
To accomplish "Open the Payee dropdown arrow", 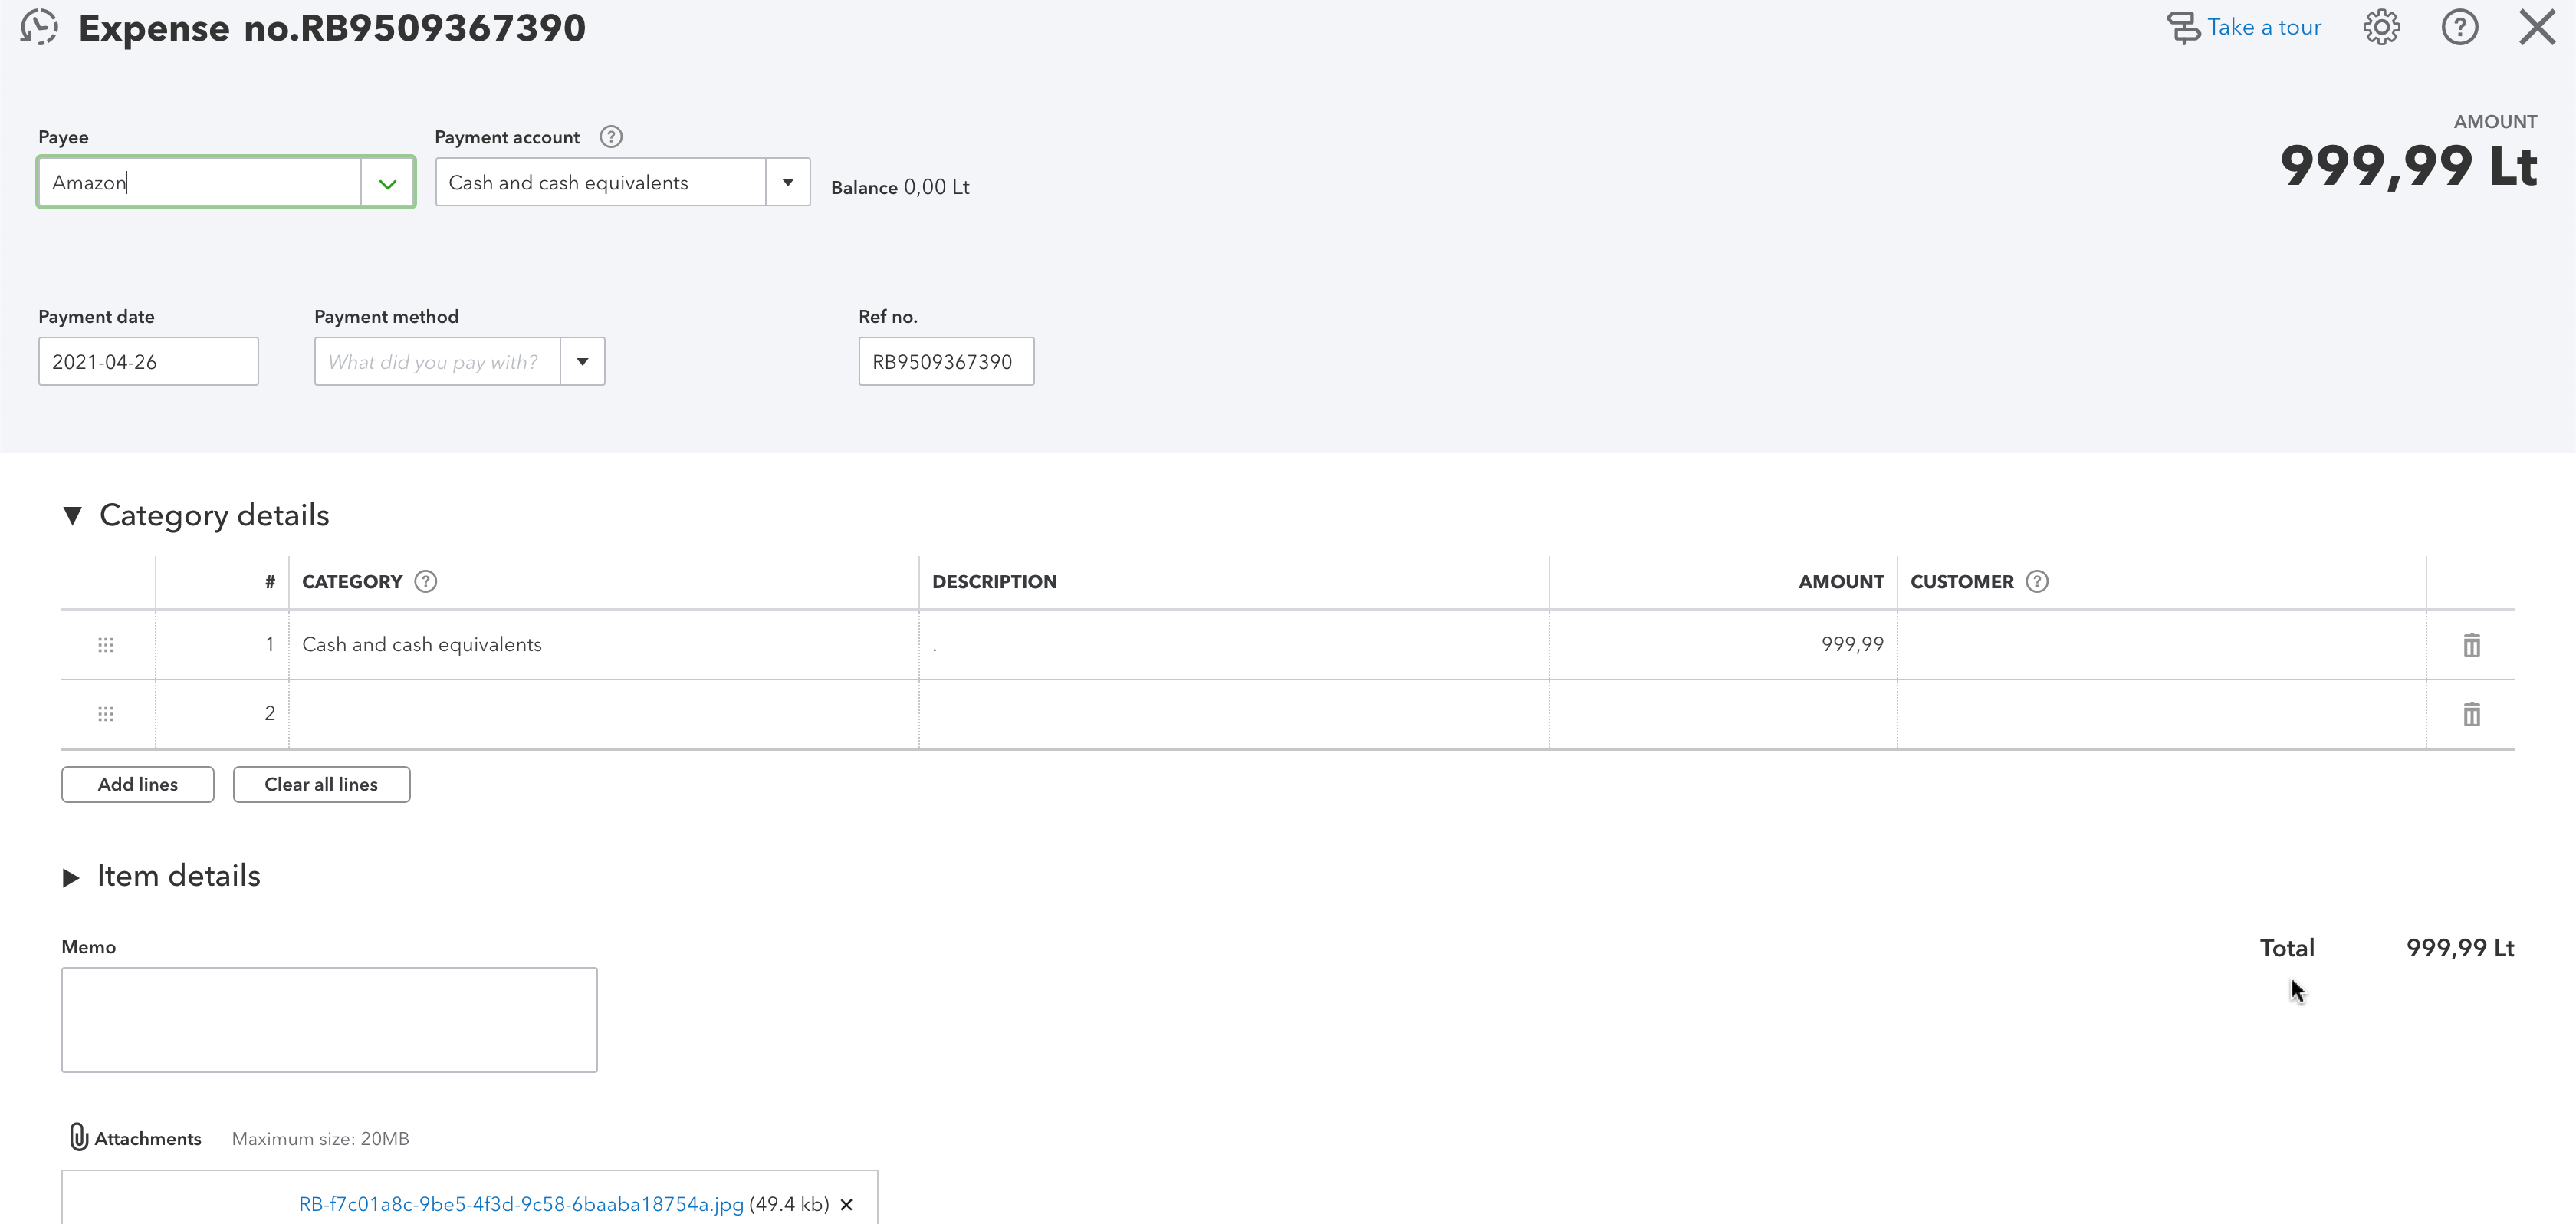I will pyautogui.click(x=388, y=183).
